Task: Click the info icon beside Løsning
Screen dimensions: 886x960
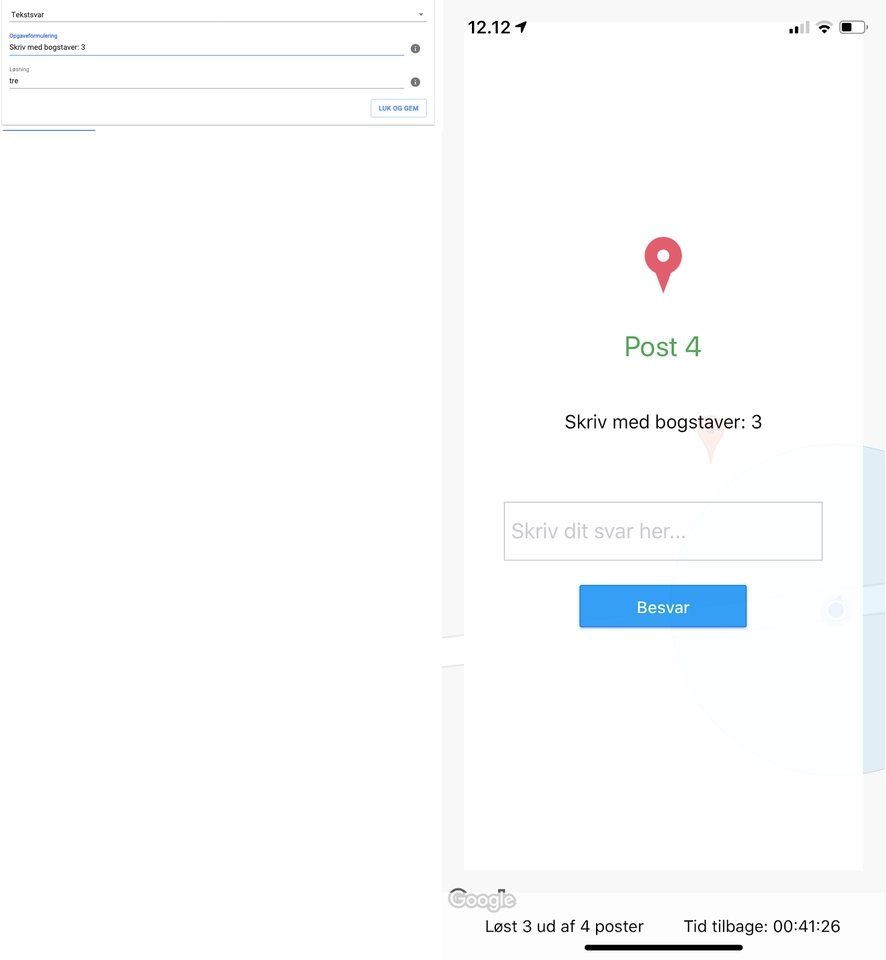Action: click(x=415, y=82)
